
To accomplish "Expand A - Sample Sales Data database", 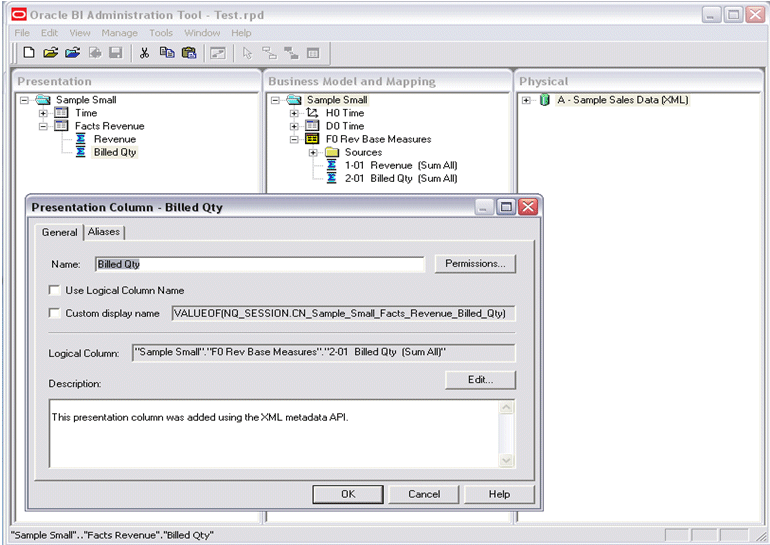I will [x=526, y=100].
